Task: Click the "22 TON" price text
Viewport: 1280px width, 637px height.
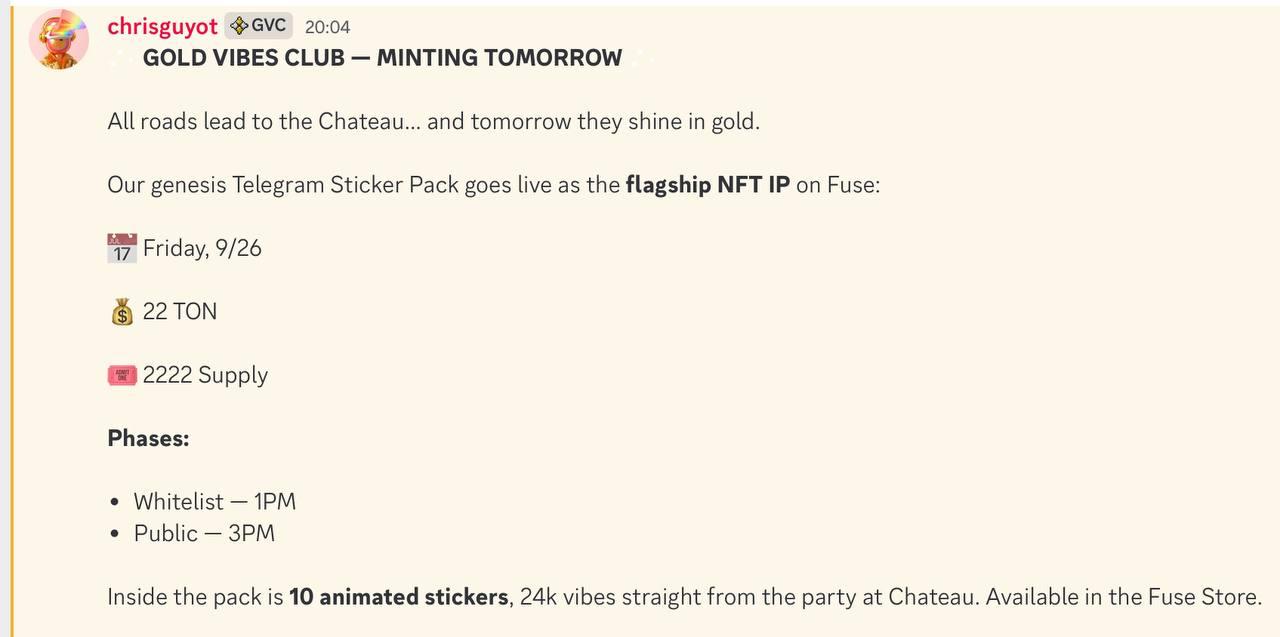Action: tap(180, 312)
